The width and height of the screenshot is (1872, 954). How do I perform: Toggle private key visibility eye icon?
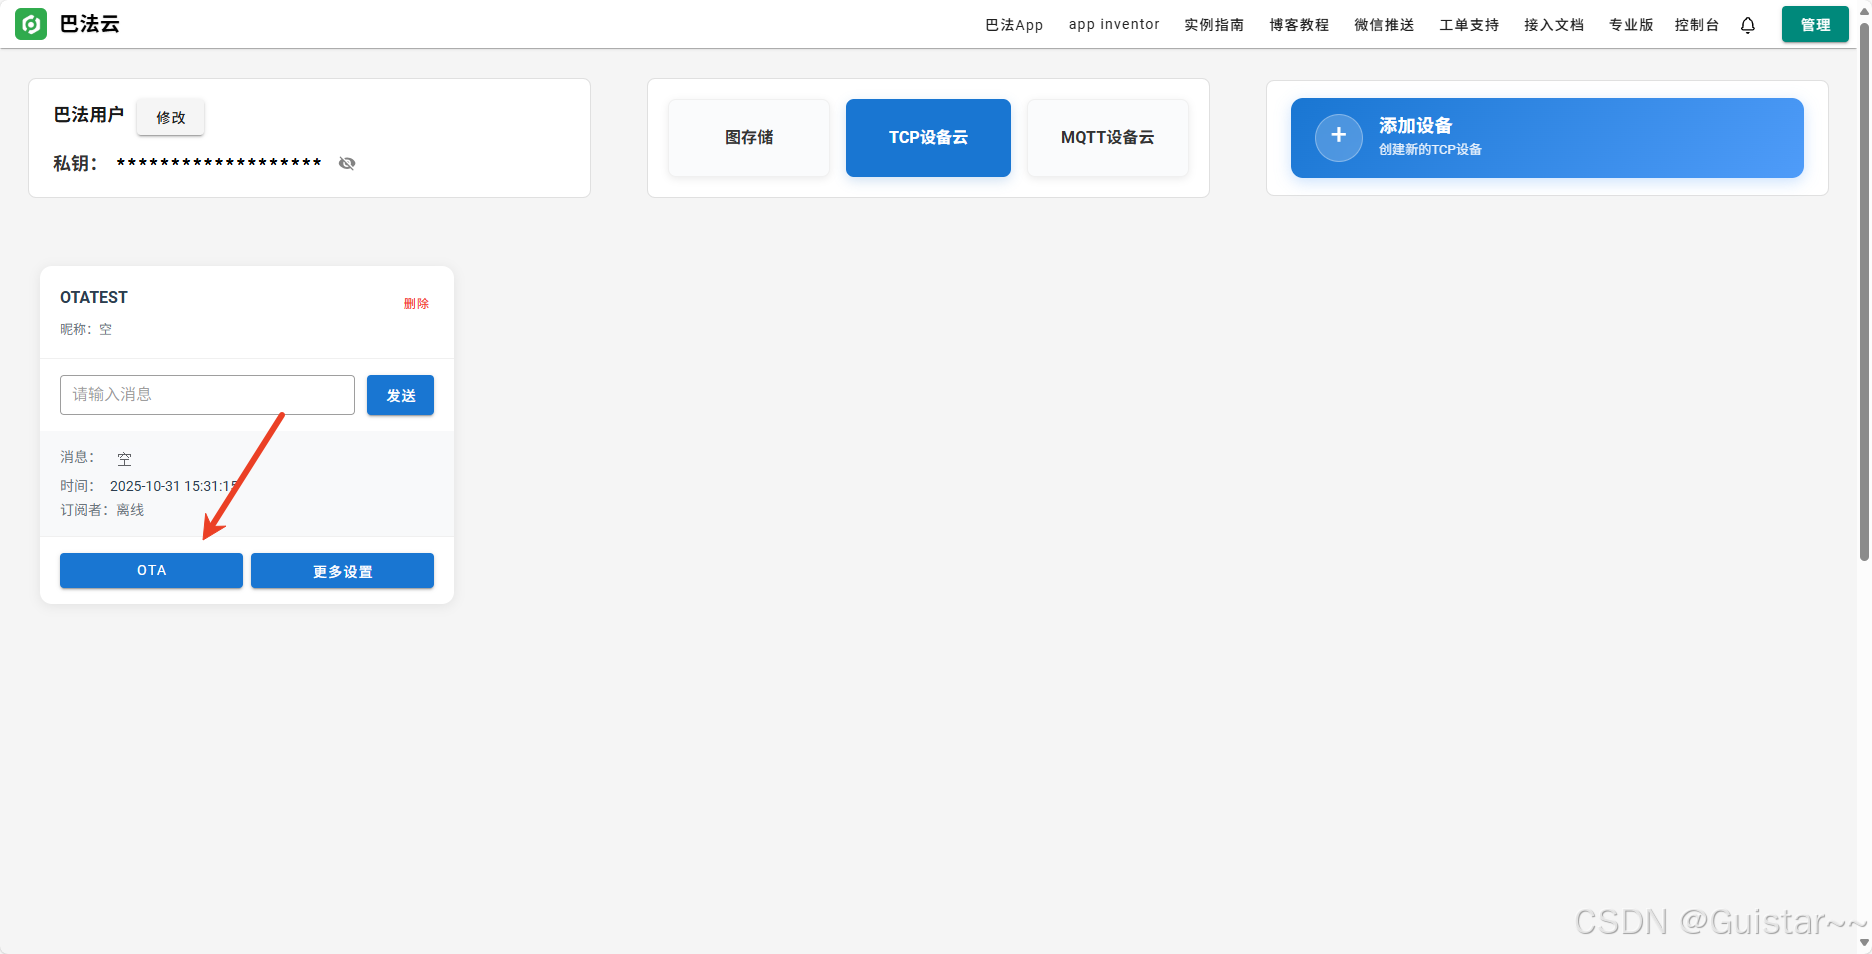click(347, 163)
